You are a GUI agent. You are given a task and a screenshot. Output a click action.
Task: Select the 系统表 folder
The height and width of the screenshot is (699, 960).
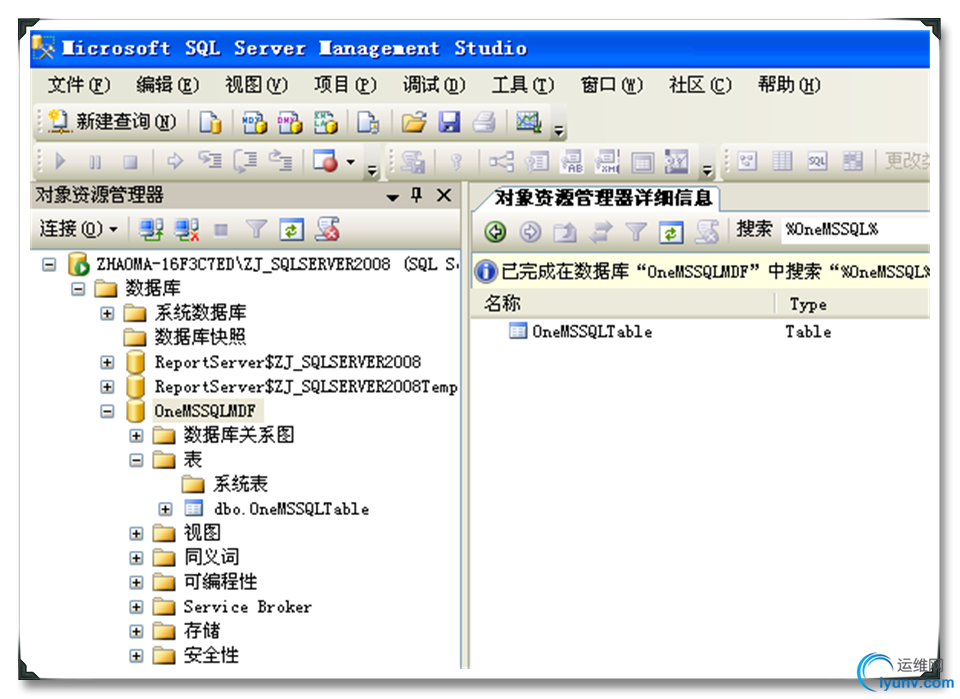point(240,484)
